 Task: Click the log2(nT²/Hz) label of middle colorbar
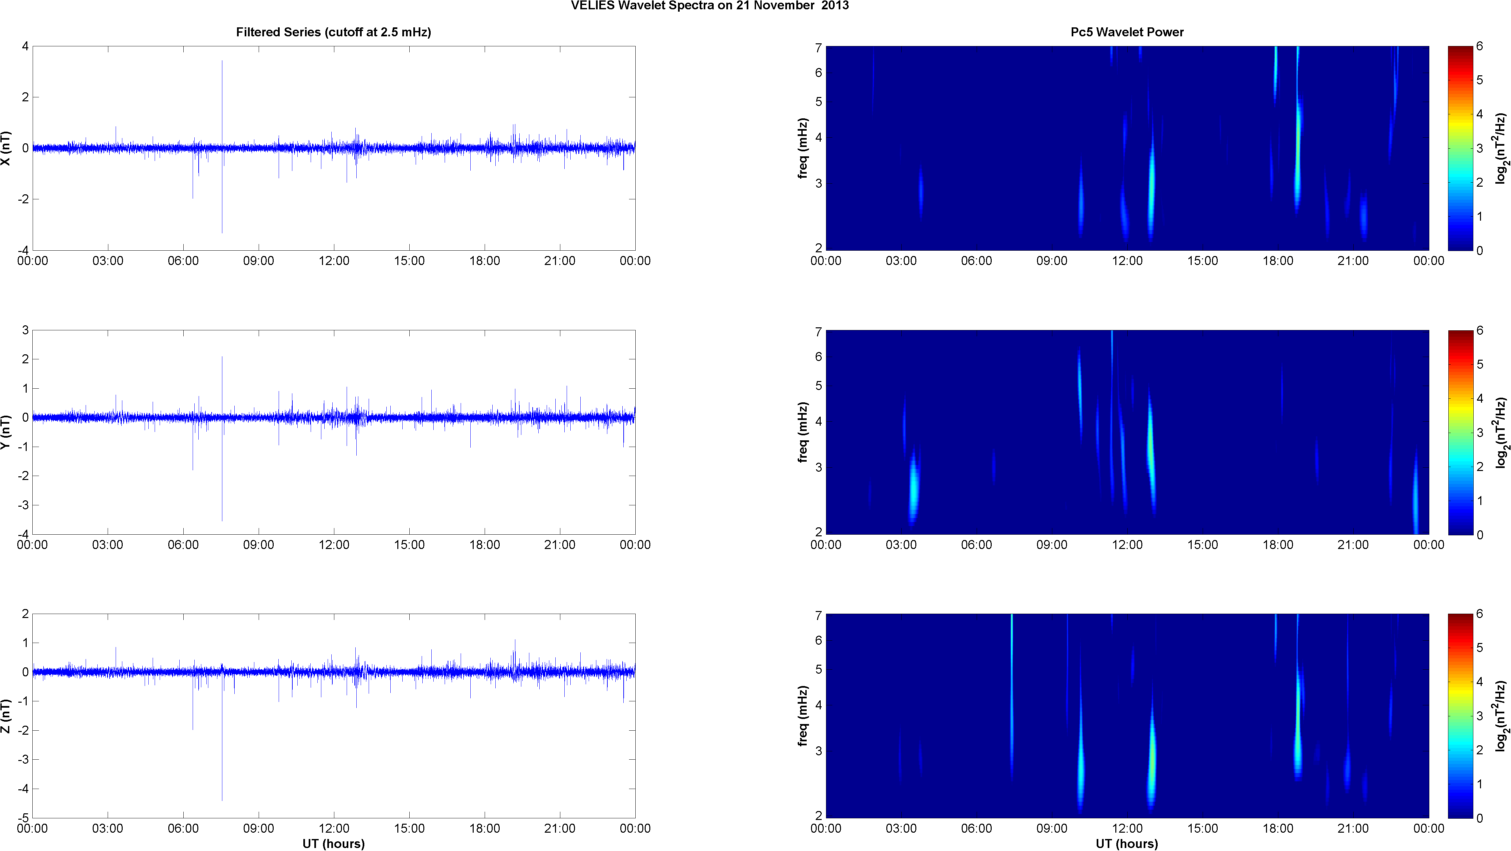pos(1501,432)
